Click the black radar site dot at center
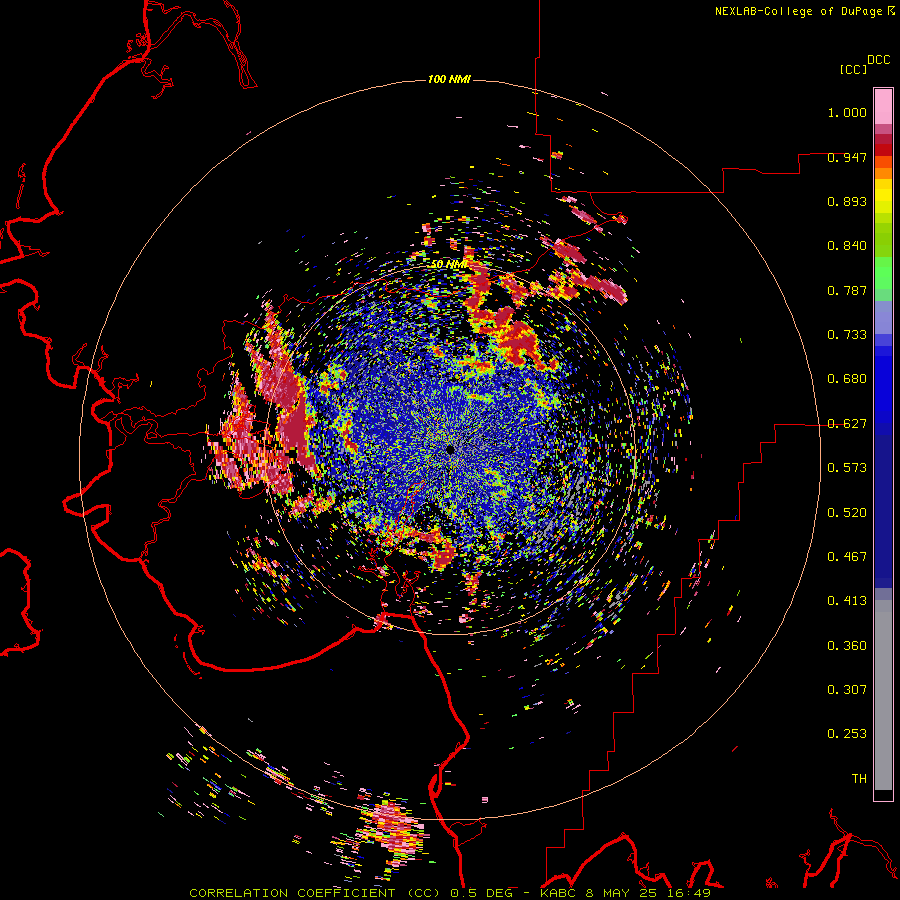 (x=451, y=449)
